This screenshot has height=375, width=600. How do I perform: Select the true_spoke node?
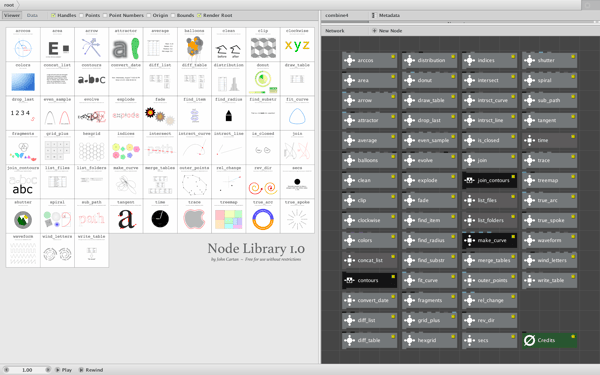point(549,220)
